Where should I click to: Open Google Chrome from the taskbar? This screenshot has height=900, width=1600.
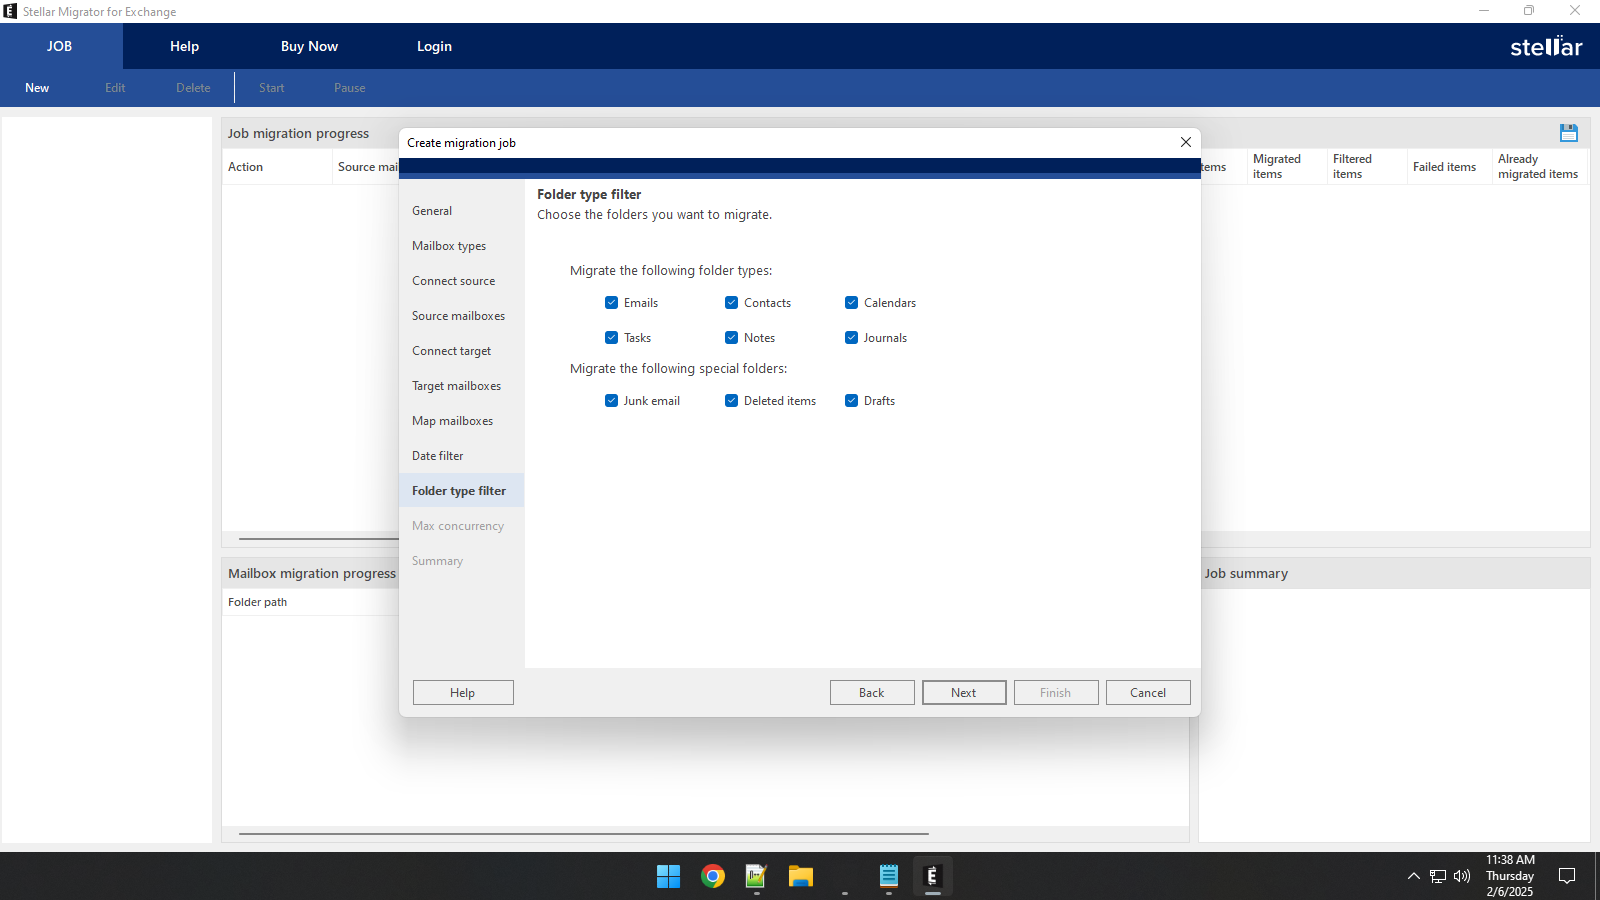pos(713,877)
